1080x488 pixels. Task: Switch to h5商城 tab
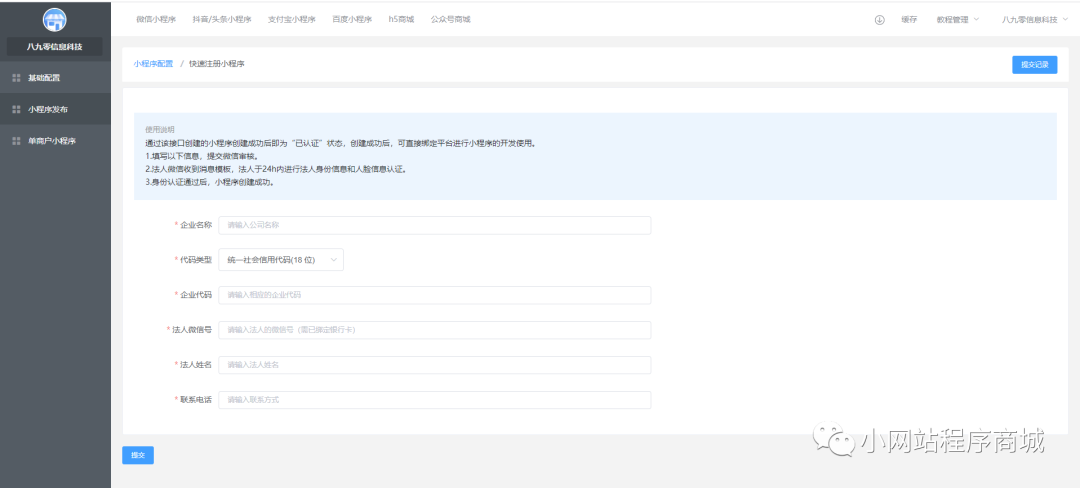click(x=401, y=20)
